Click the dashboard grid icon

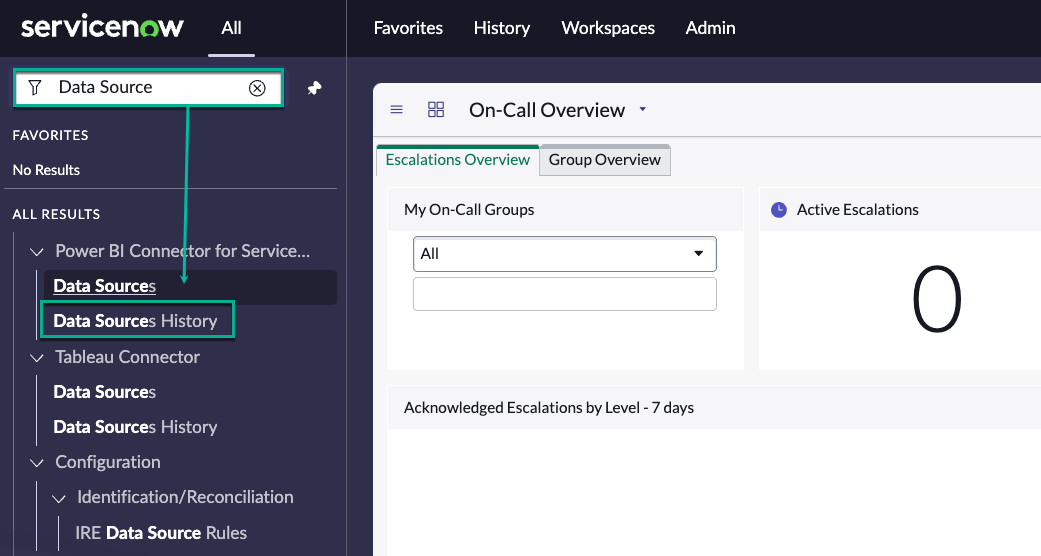point(436,110)
